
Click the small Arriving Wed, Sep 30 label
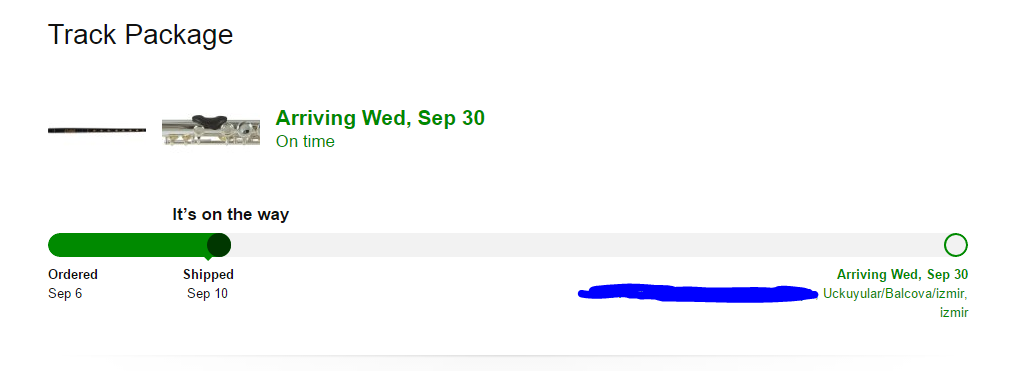[903, 274]
